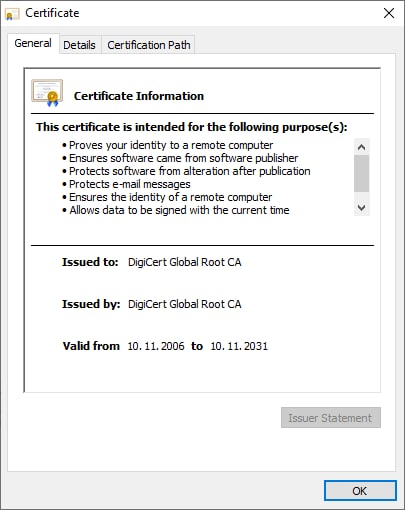Screen dimensions: 405x510
Task: Click the 'Issued by:' label
Action: point(91,304)
